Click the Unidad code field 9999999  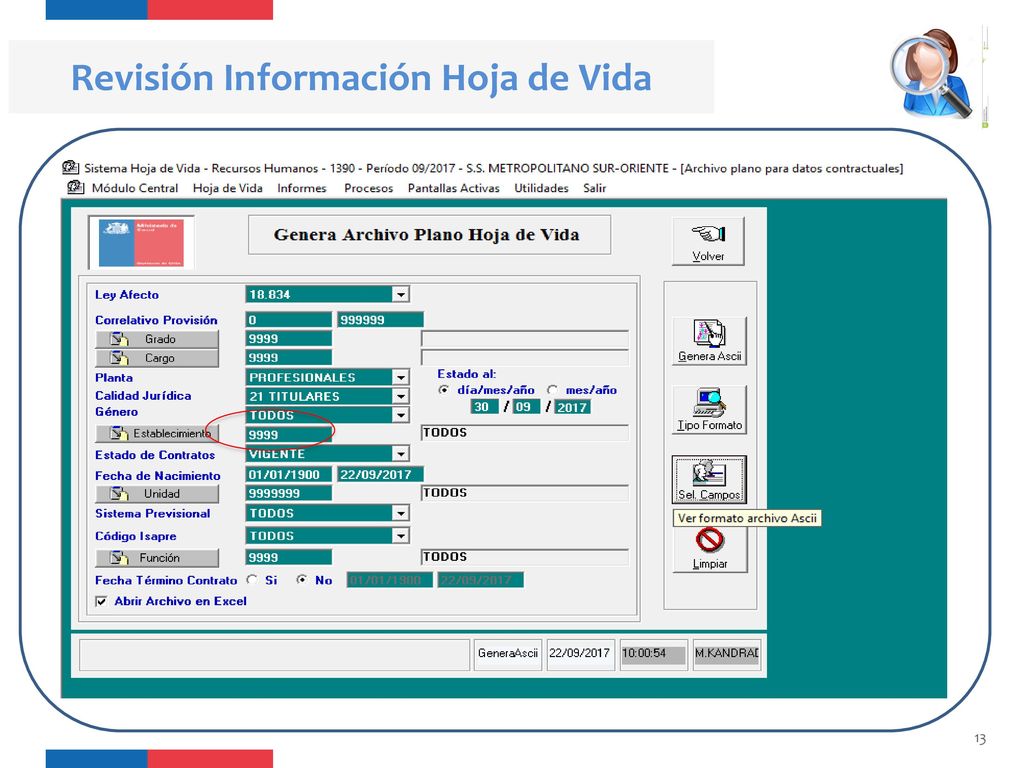click(x=289, y=494)
